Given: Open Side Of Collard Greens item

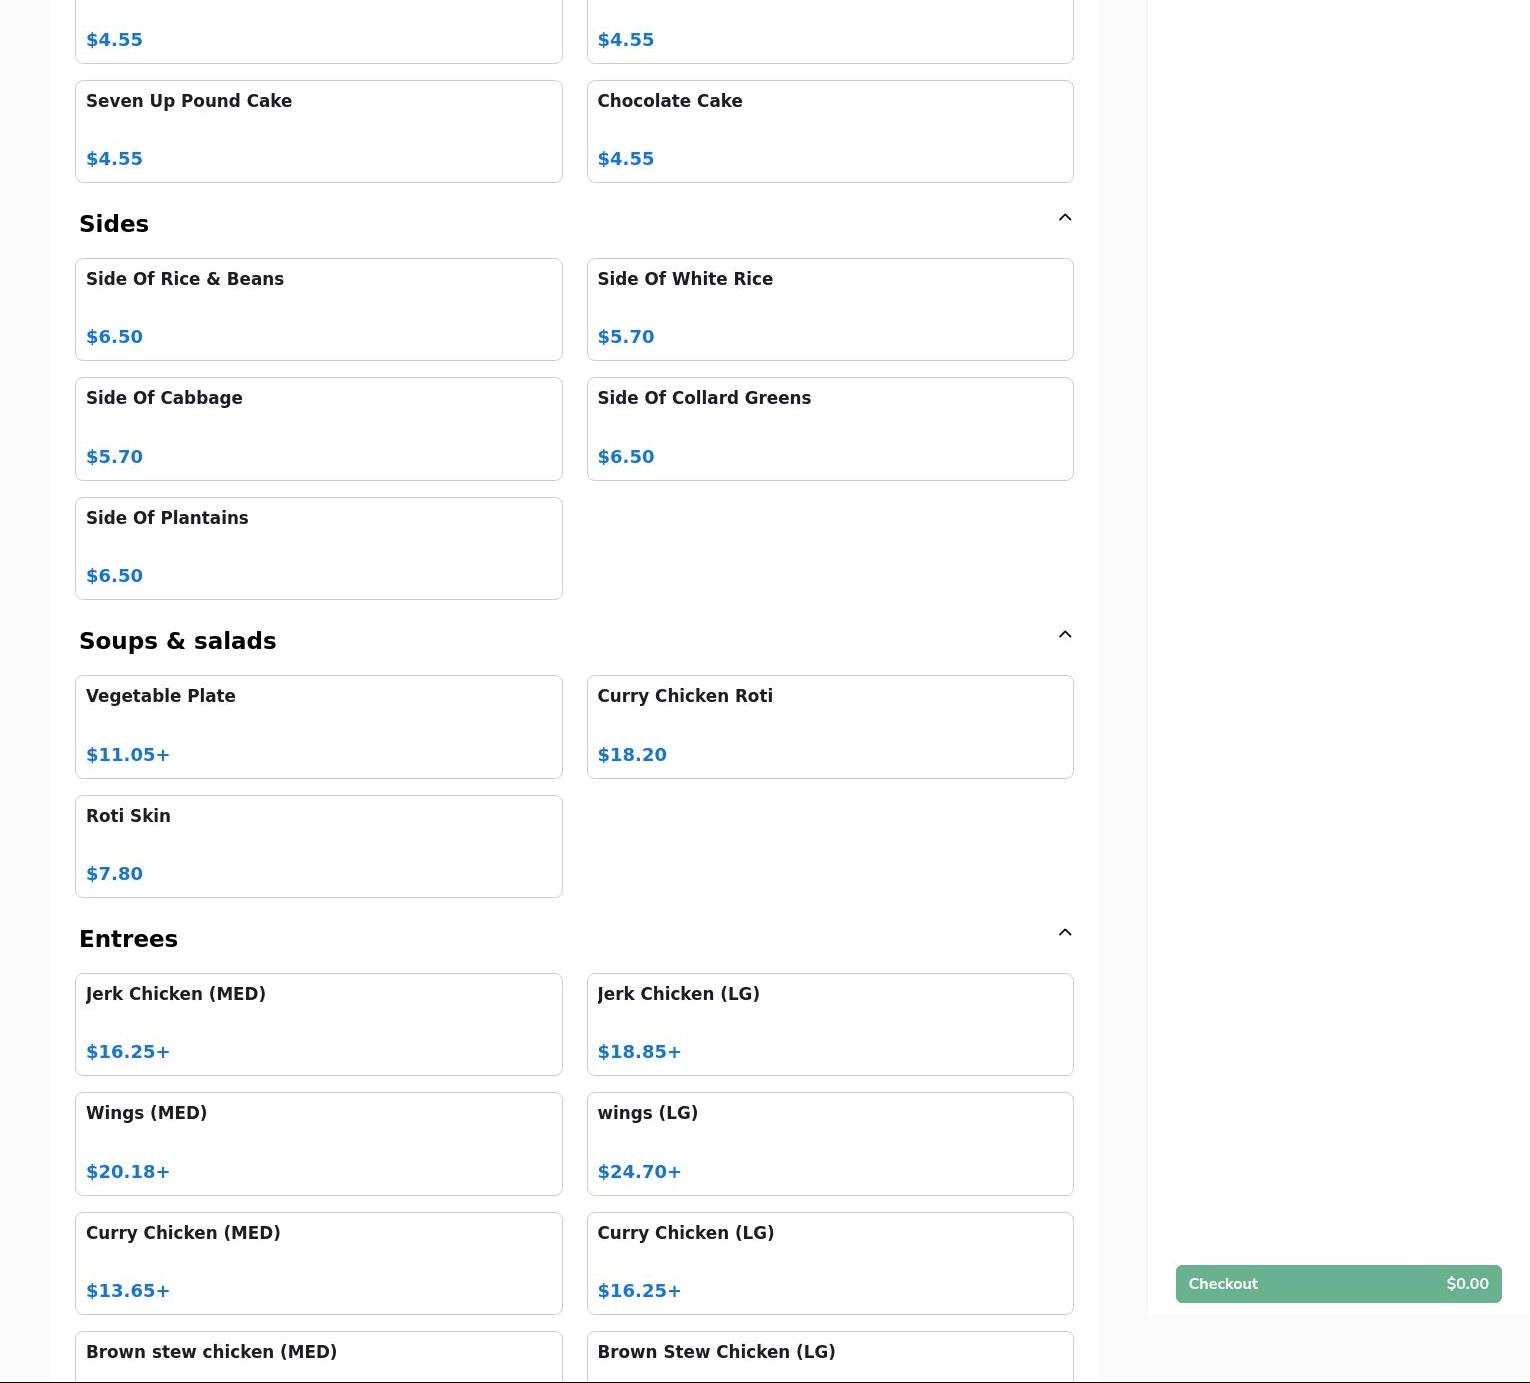Looking at the screenshot, I should coord(829,428).
